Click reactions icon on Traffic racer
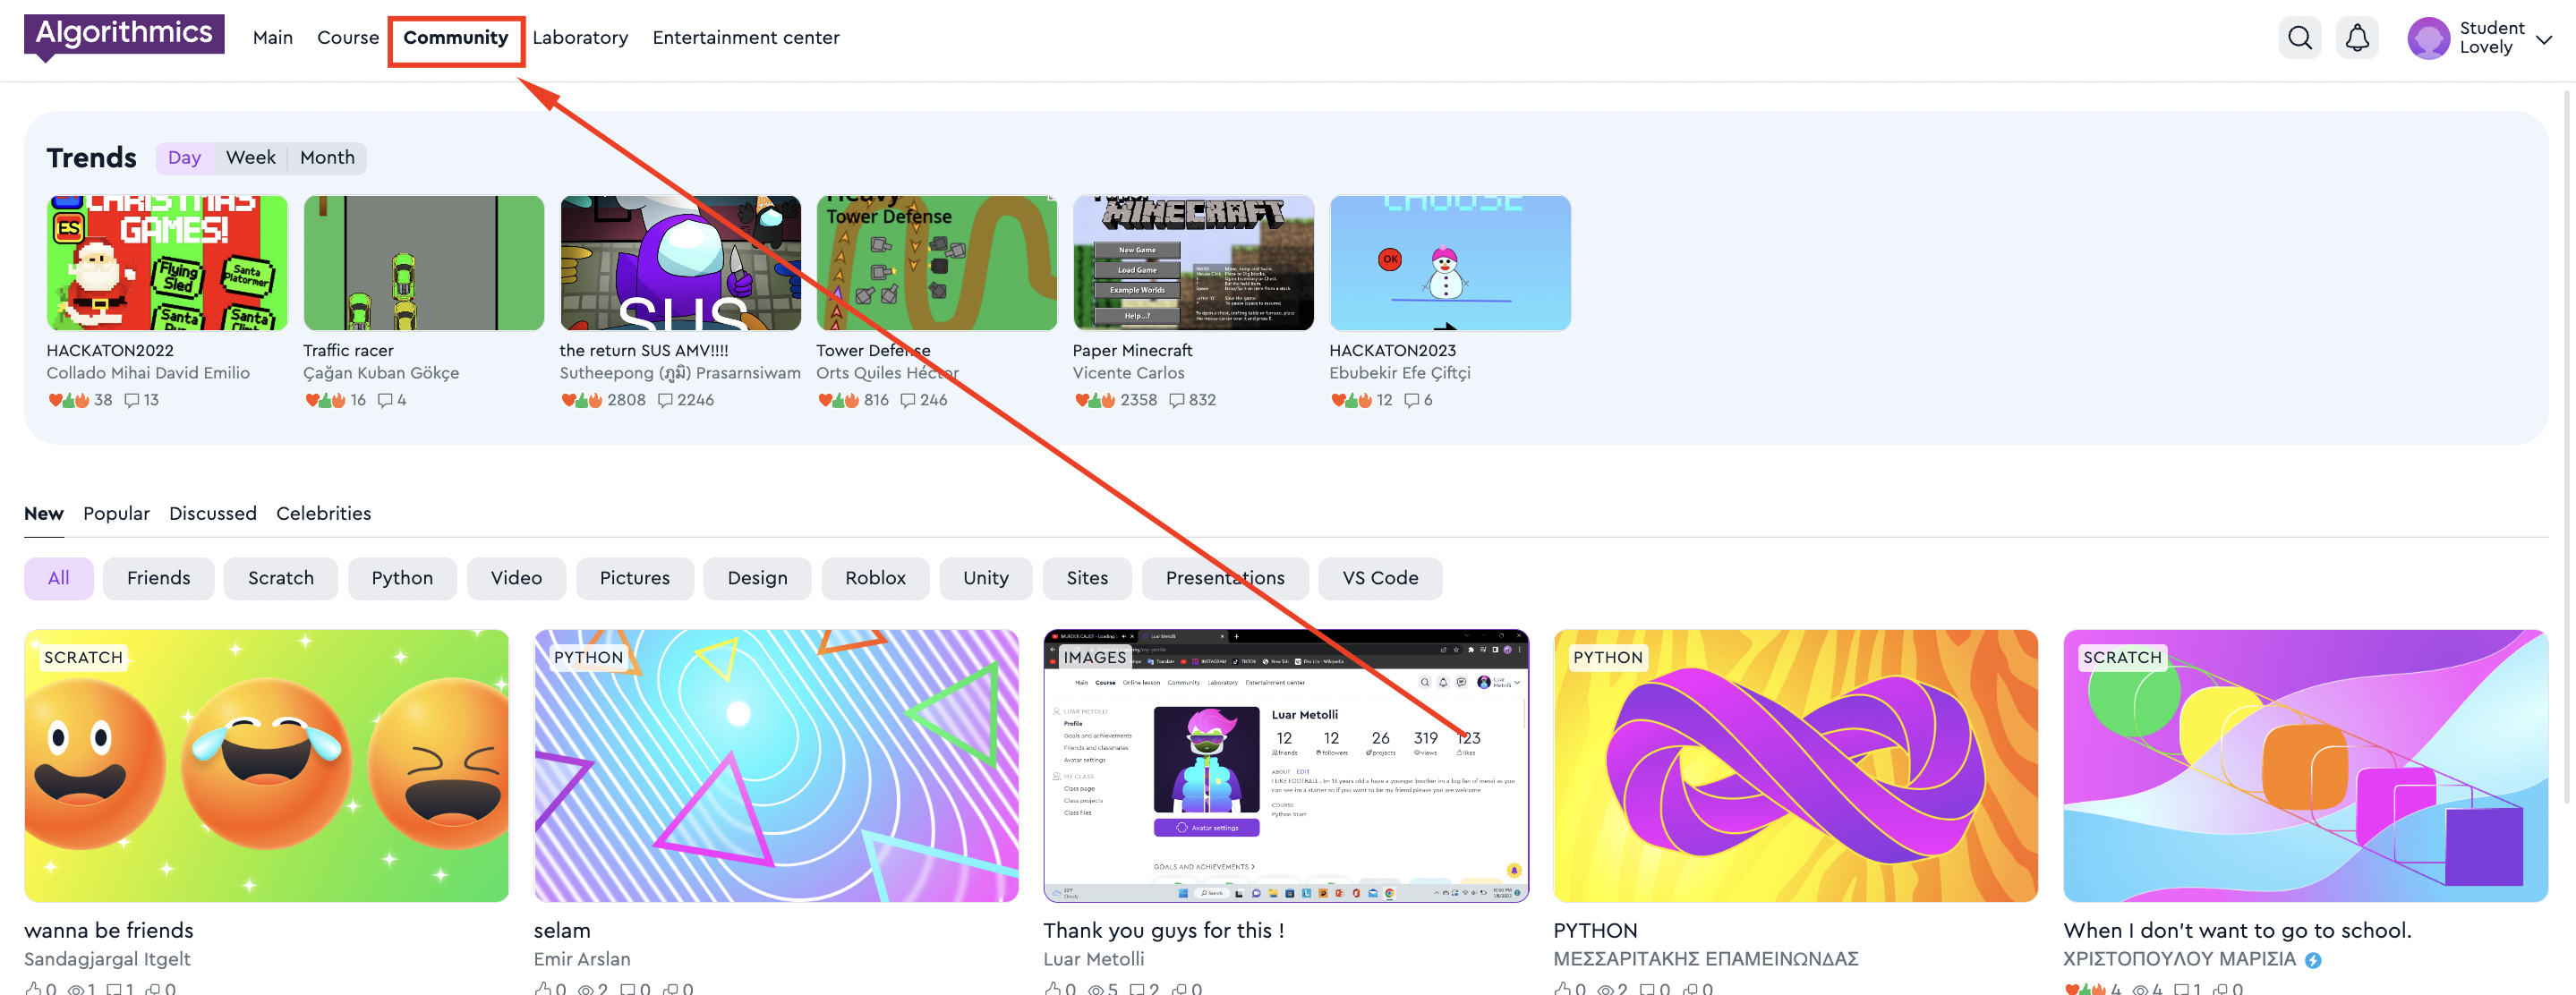Viewport: 2576px width, 995px height. point(325,400)
